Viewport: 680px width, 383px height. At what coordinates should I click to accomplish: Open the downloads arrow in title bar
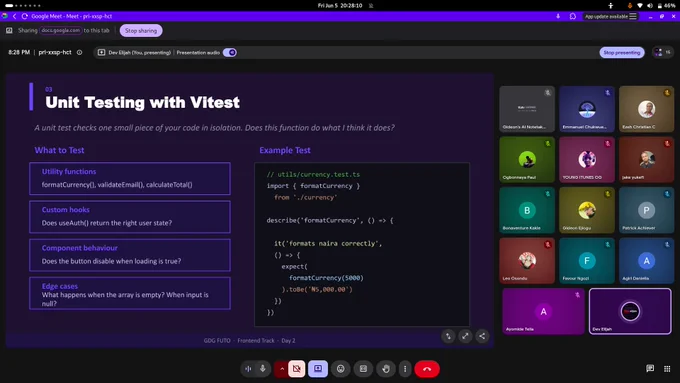pos(558,16)
